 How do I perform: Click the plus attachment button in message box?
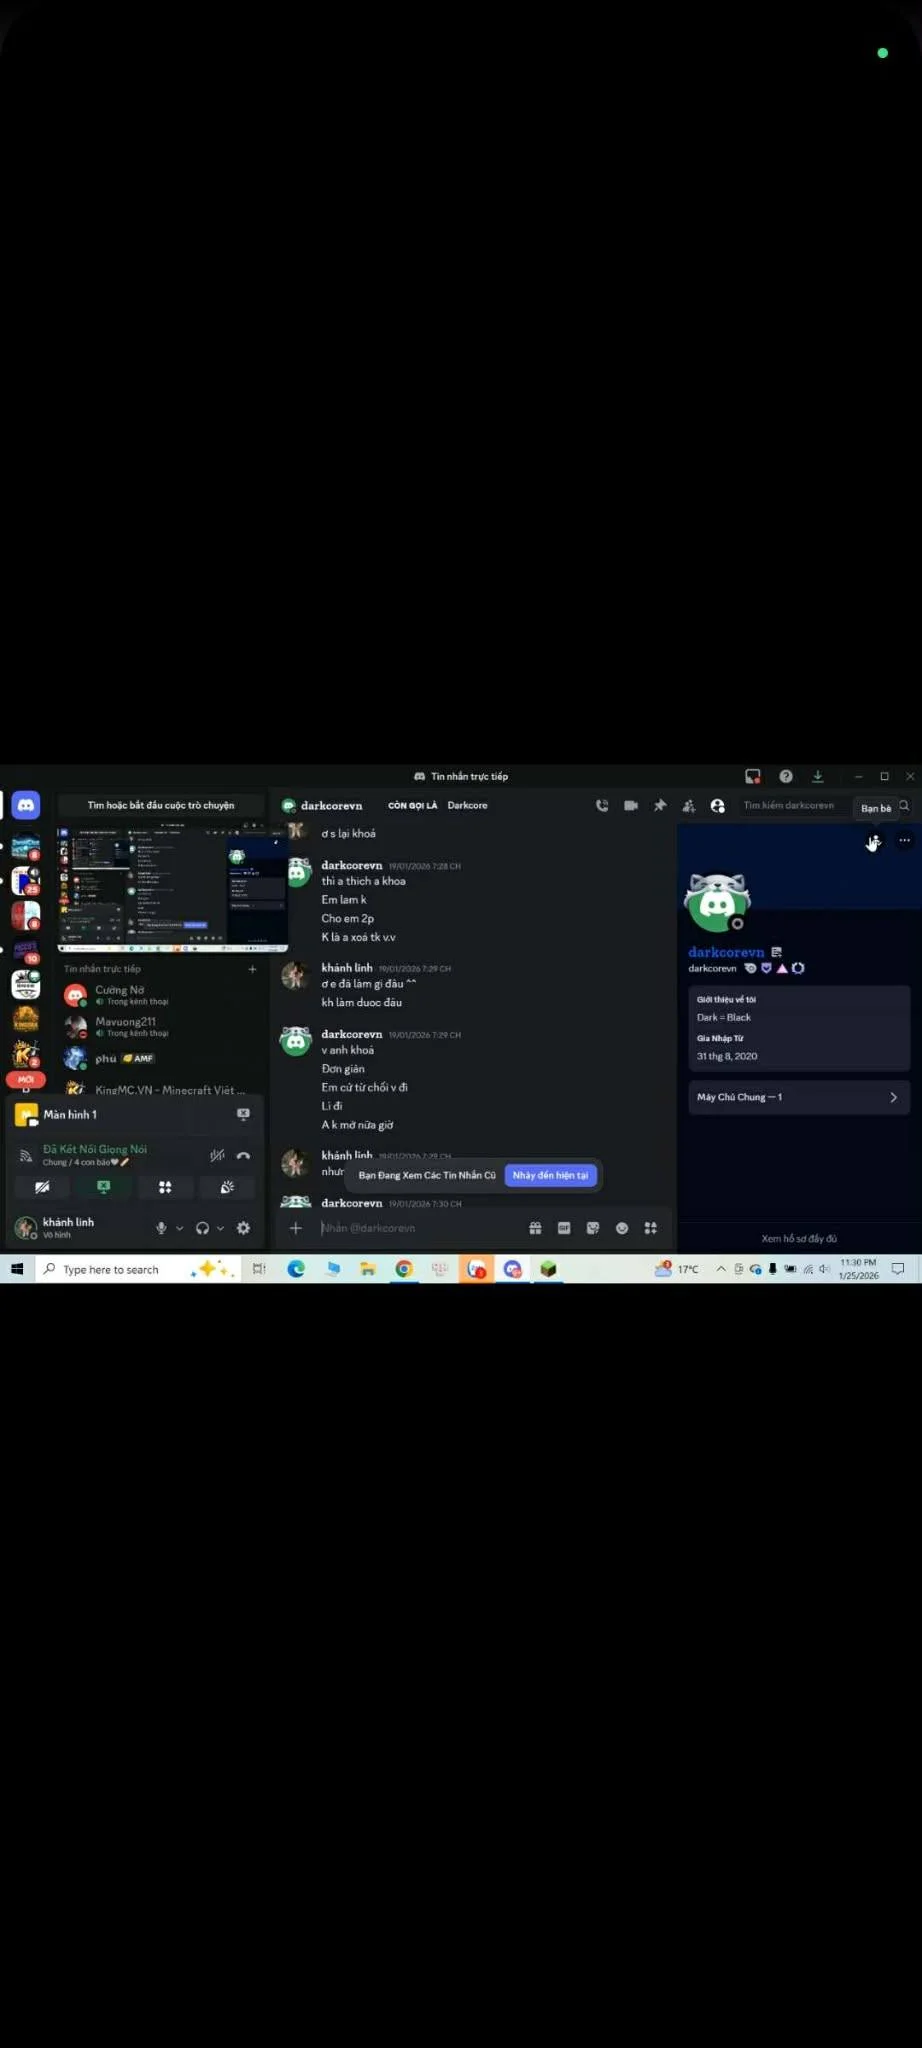[x=296, y=1228]
